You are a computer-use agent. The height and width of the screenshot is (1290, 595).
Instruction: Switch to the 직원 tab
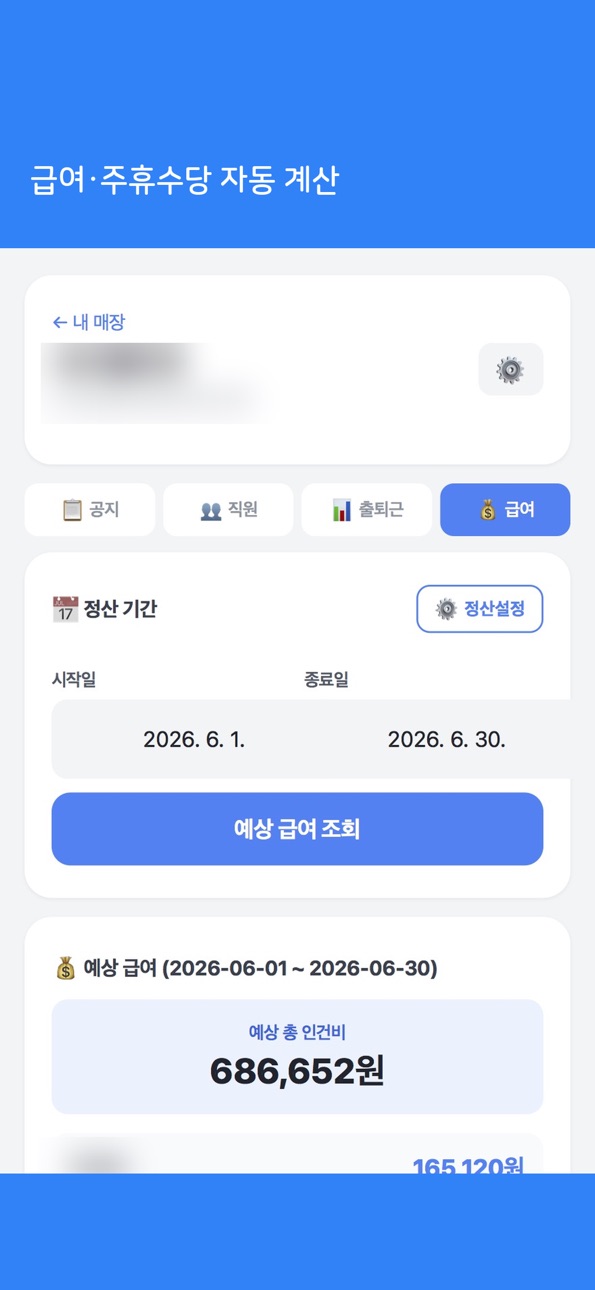tap(228, 509)
